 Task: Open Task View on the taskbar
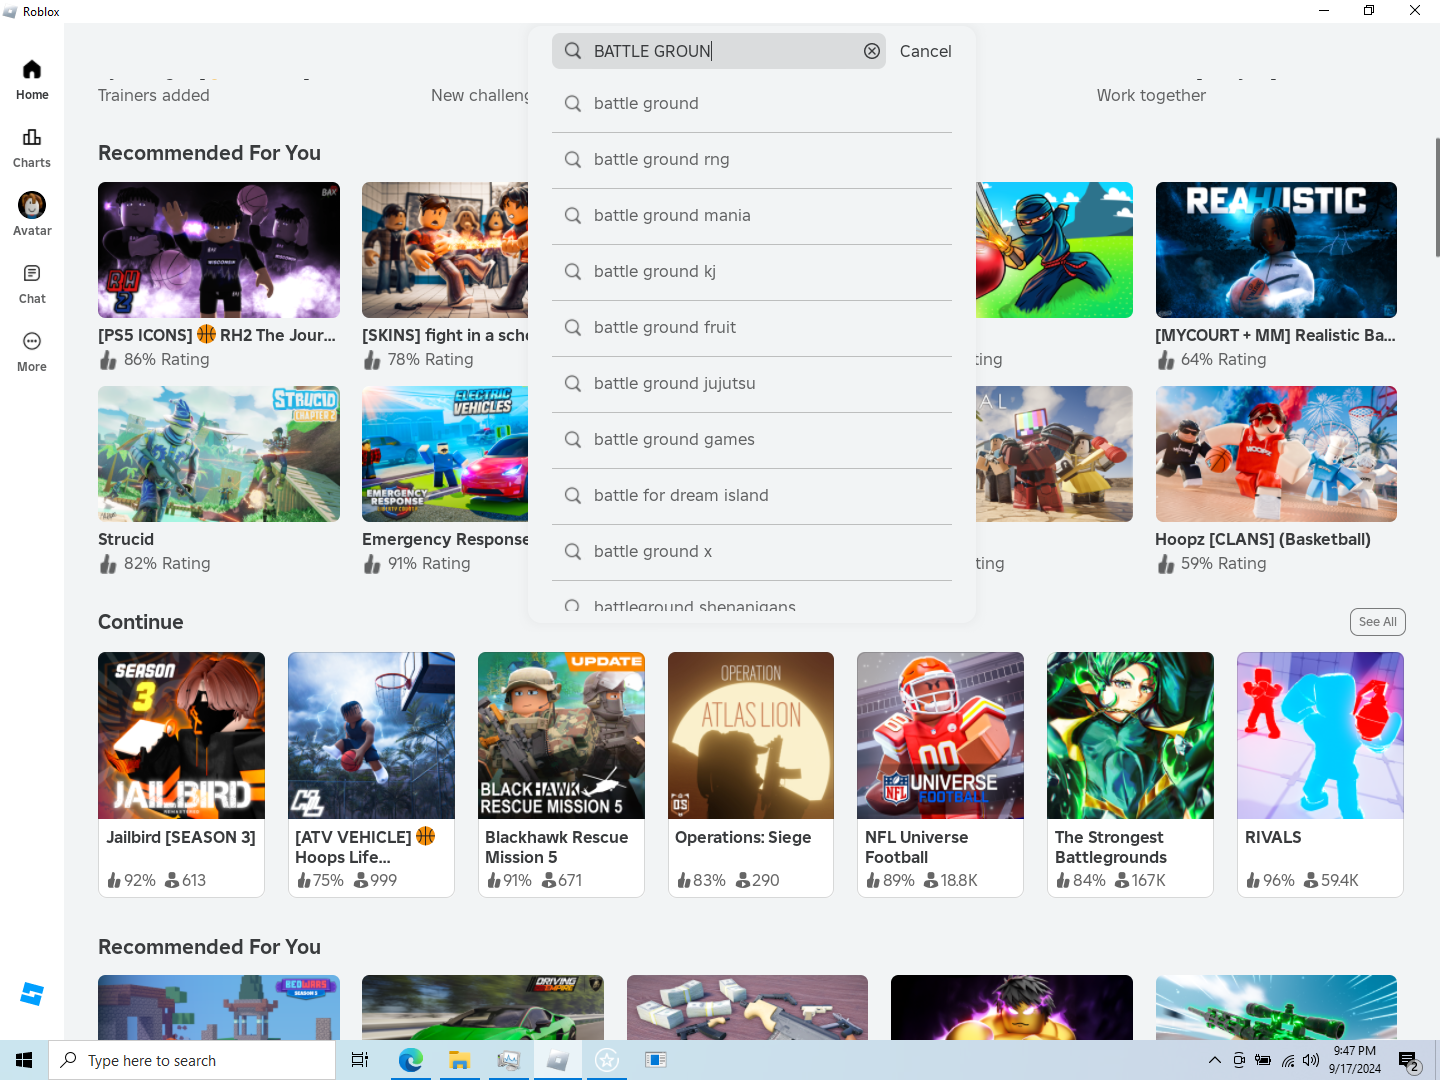coord(360,1060)
